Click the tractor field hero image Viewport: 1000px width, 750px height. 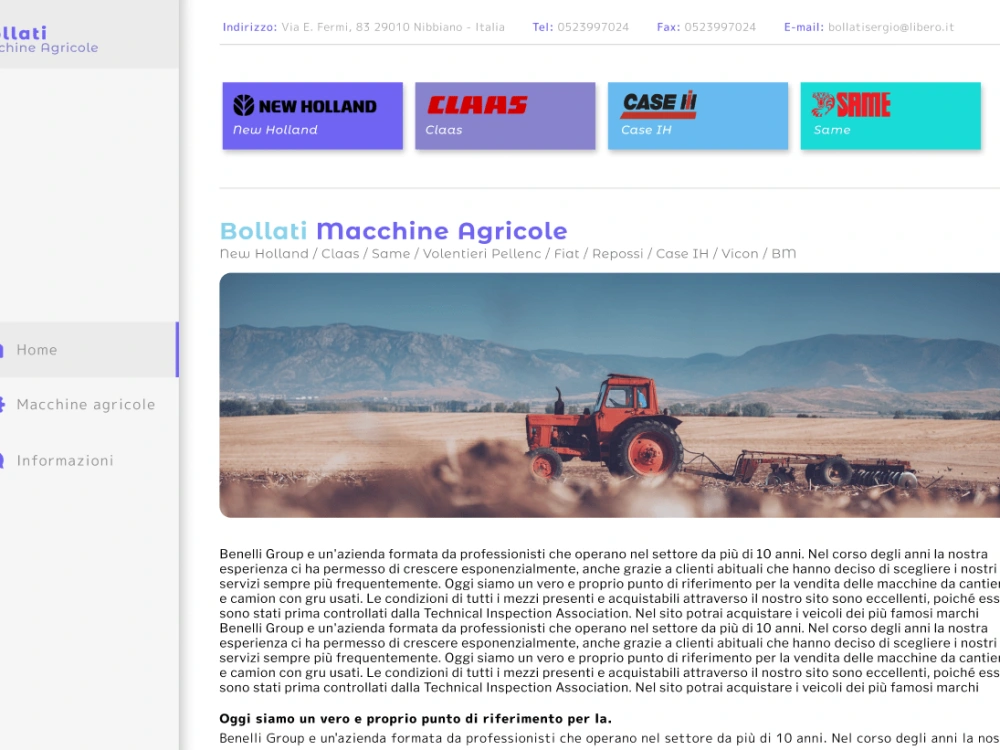[610, 395]
